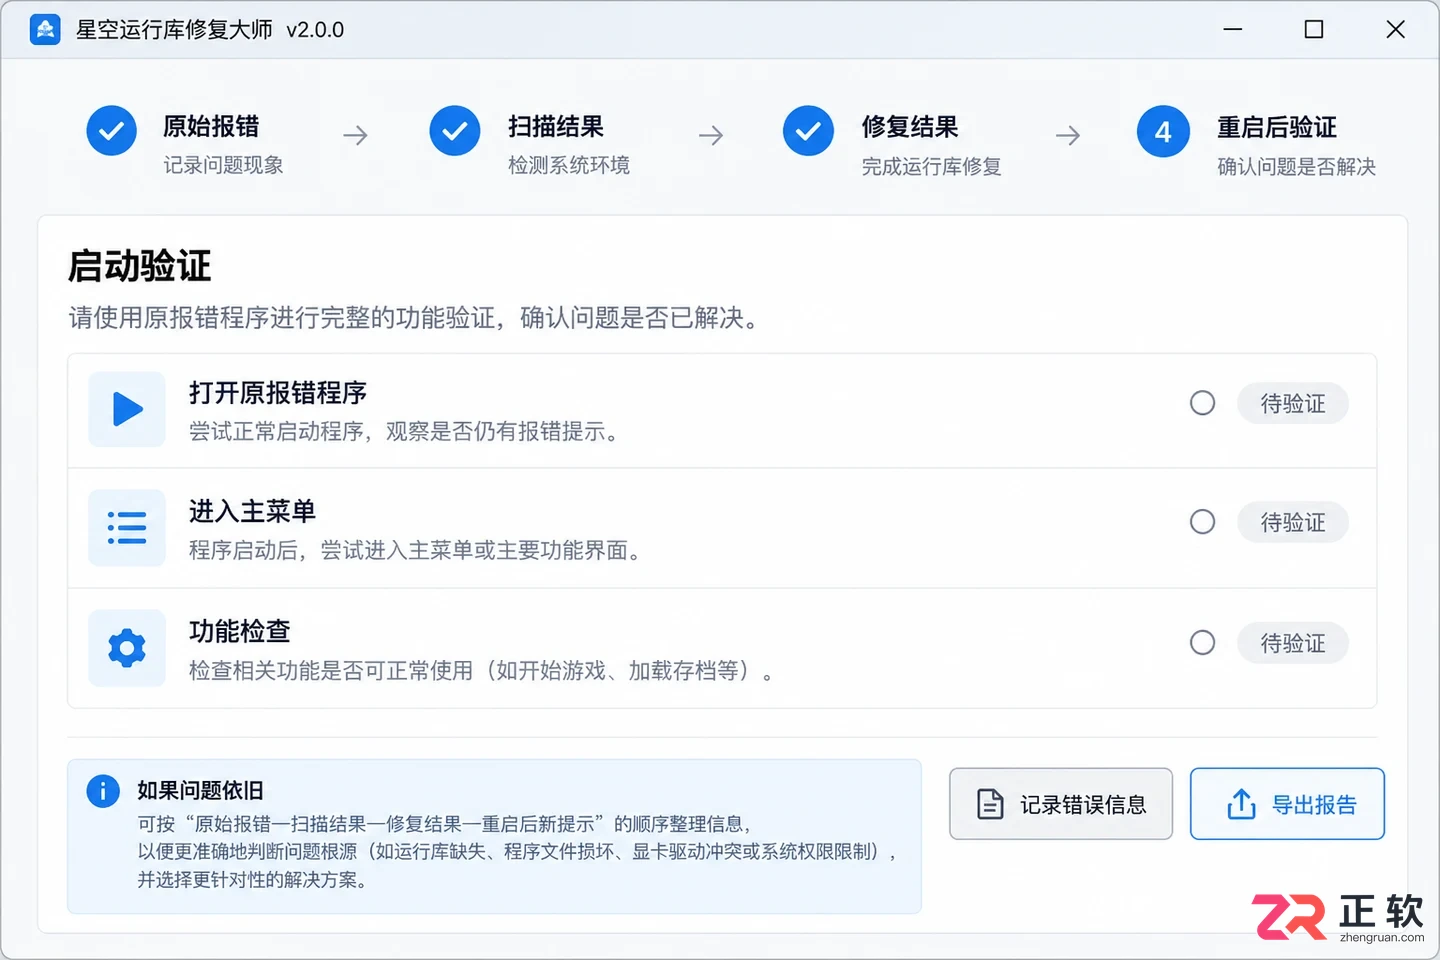1440x960 pixels.
Task: Close the 星空运行库修复大师 window
Action: 1396,29
